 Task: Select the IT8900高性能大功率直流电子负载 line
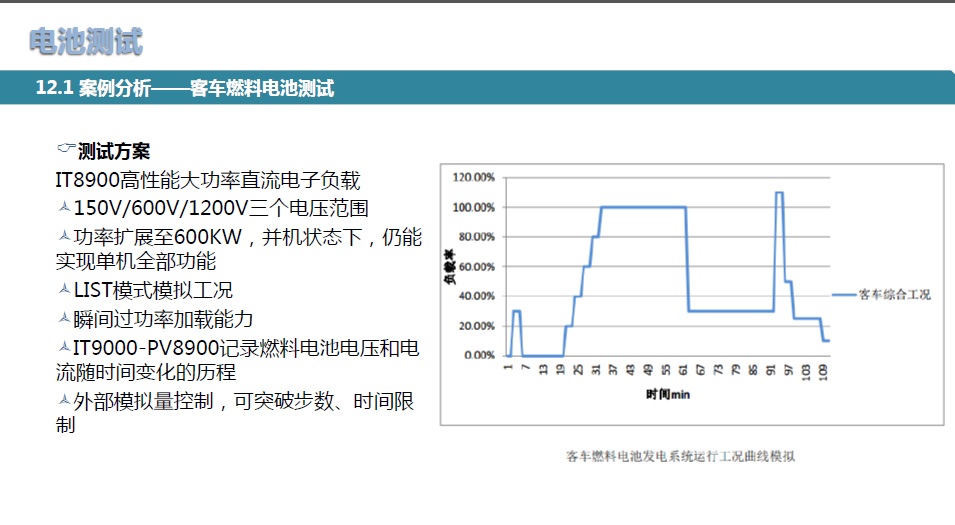pos(208,181)
